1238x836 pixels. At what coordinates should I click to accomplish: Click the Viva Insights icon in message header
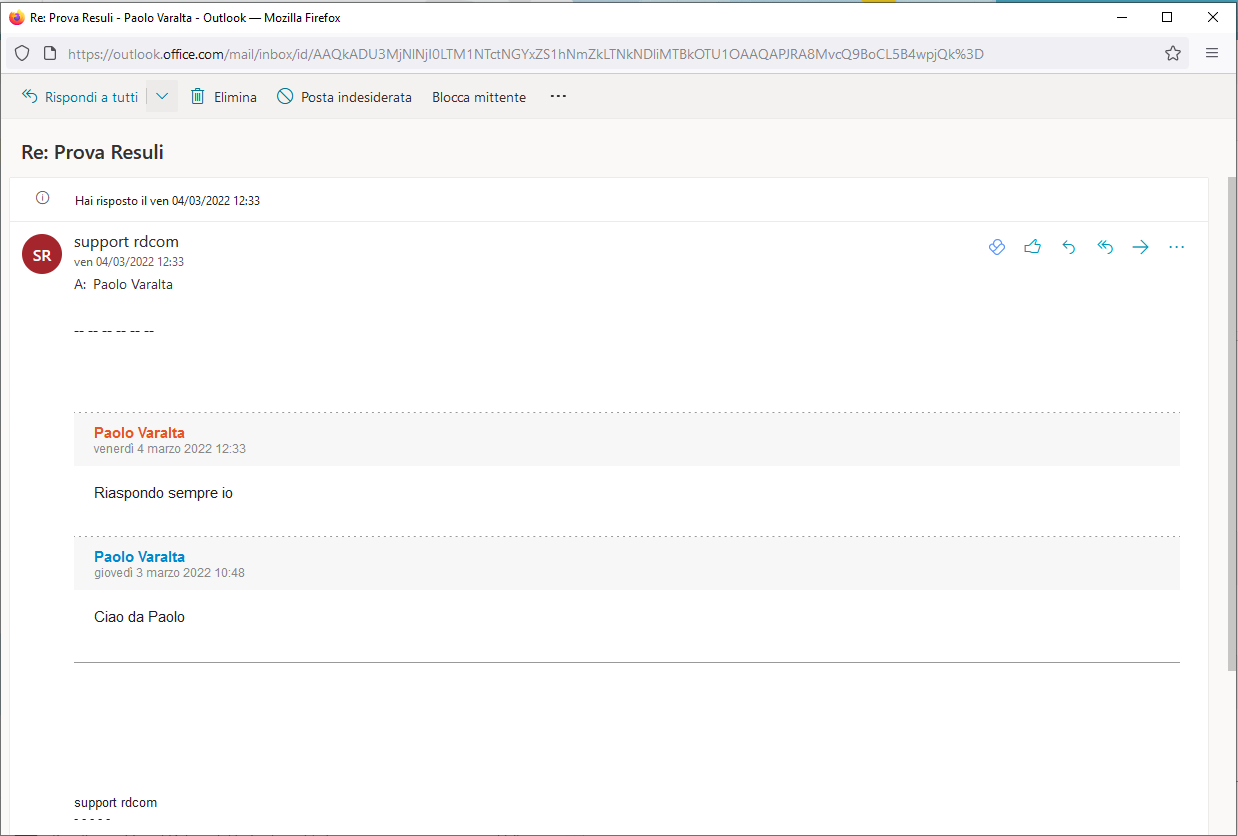click(x=996, y=247)
